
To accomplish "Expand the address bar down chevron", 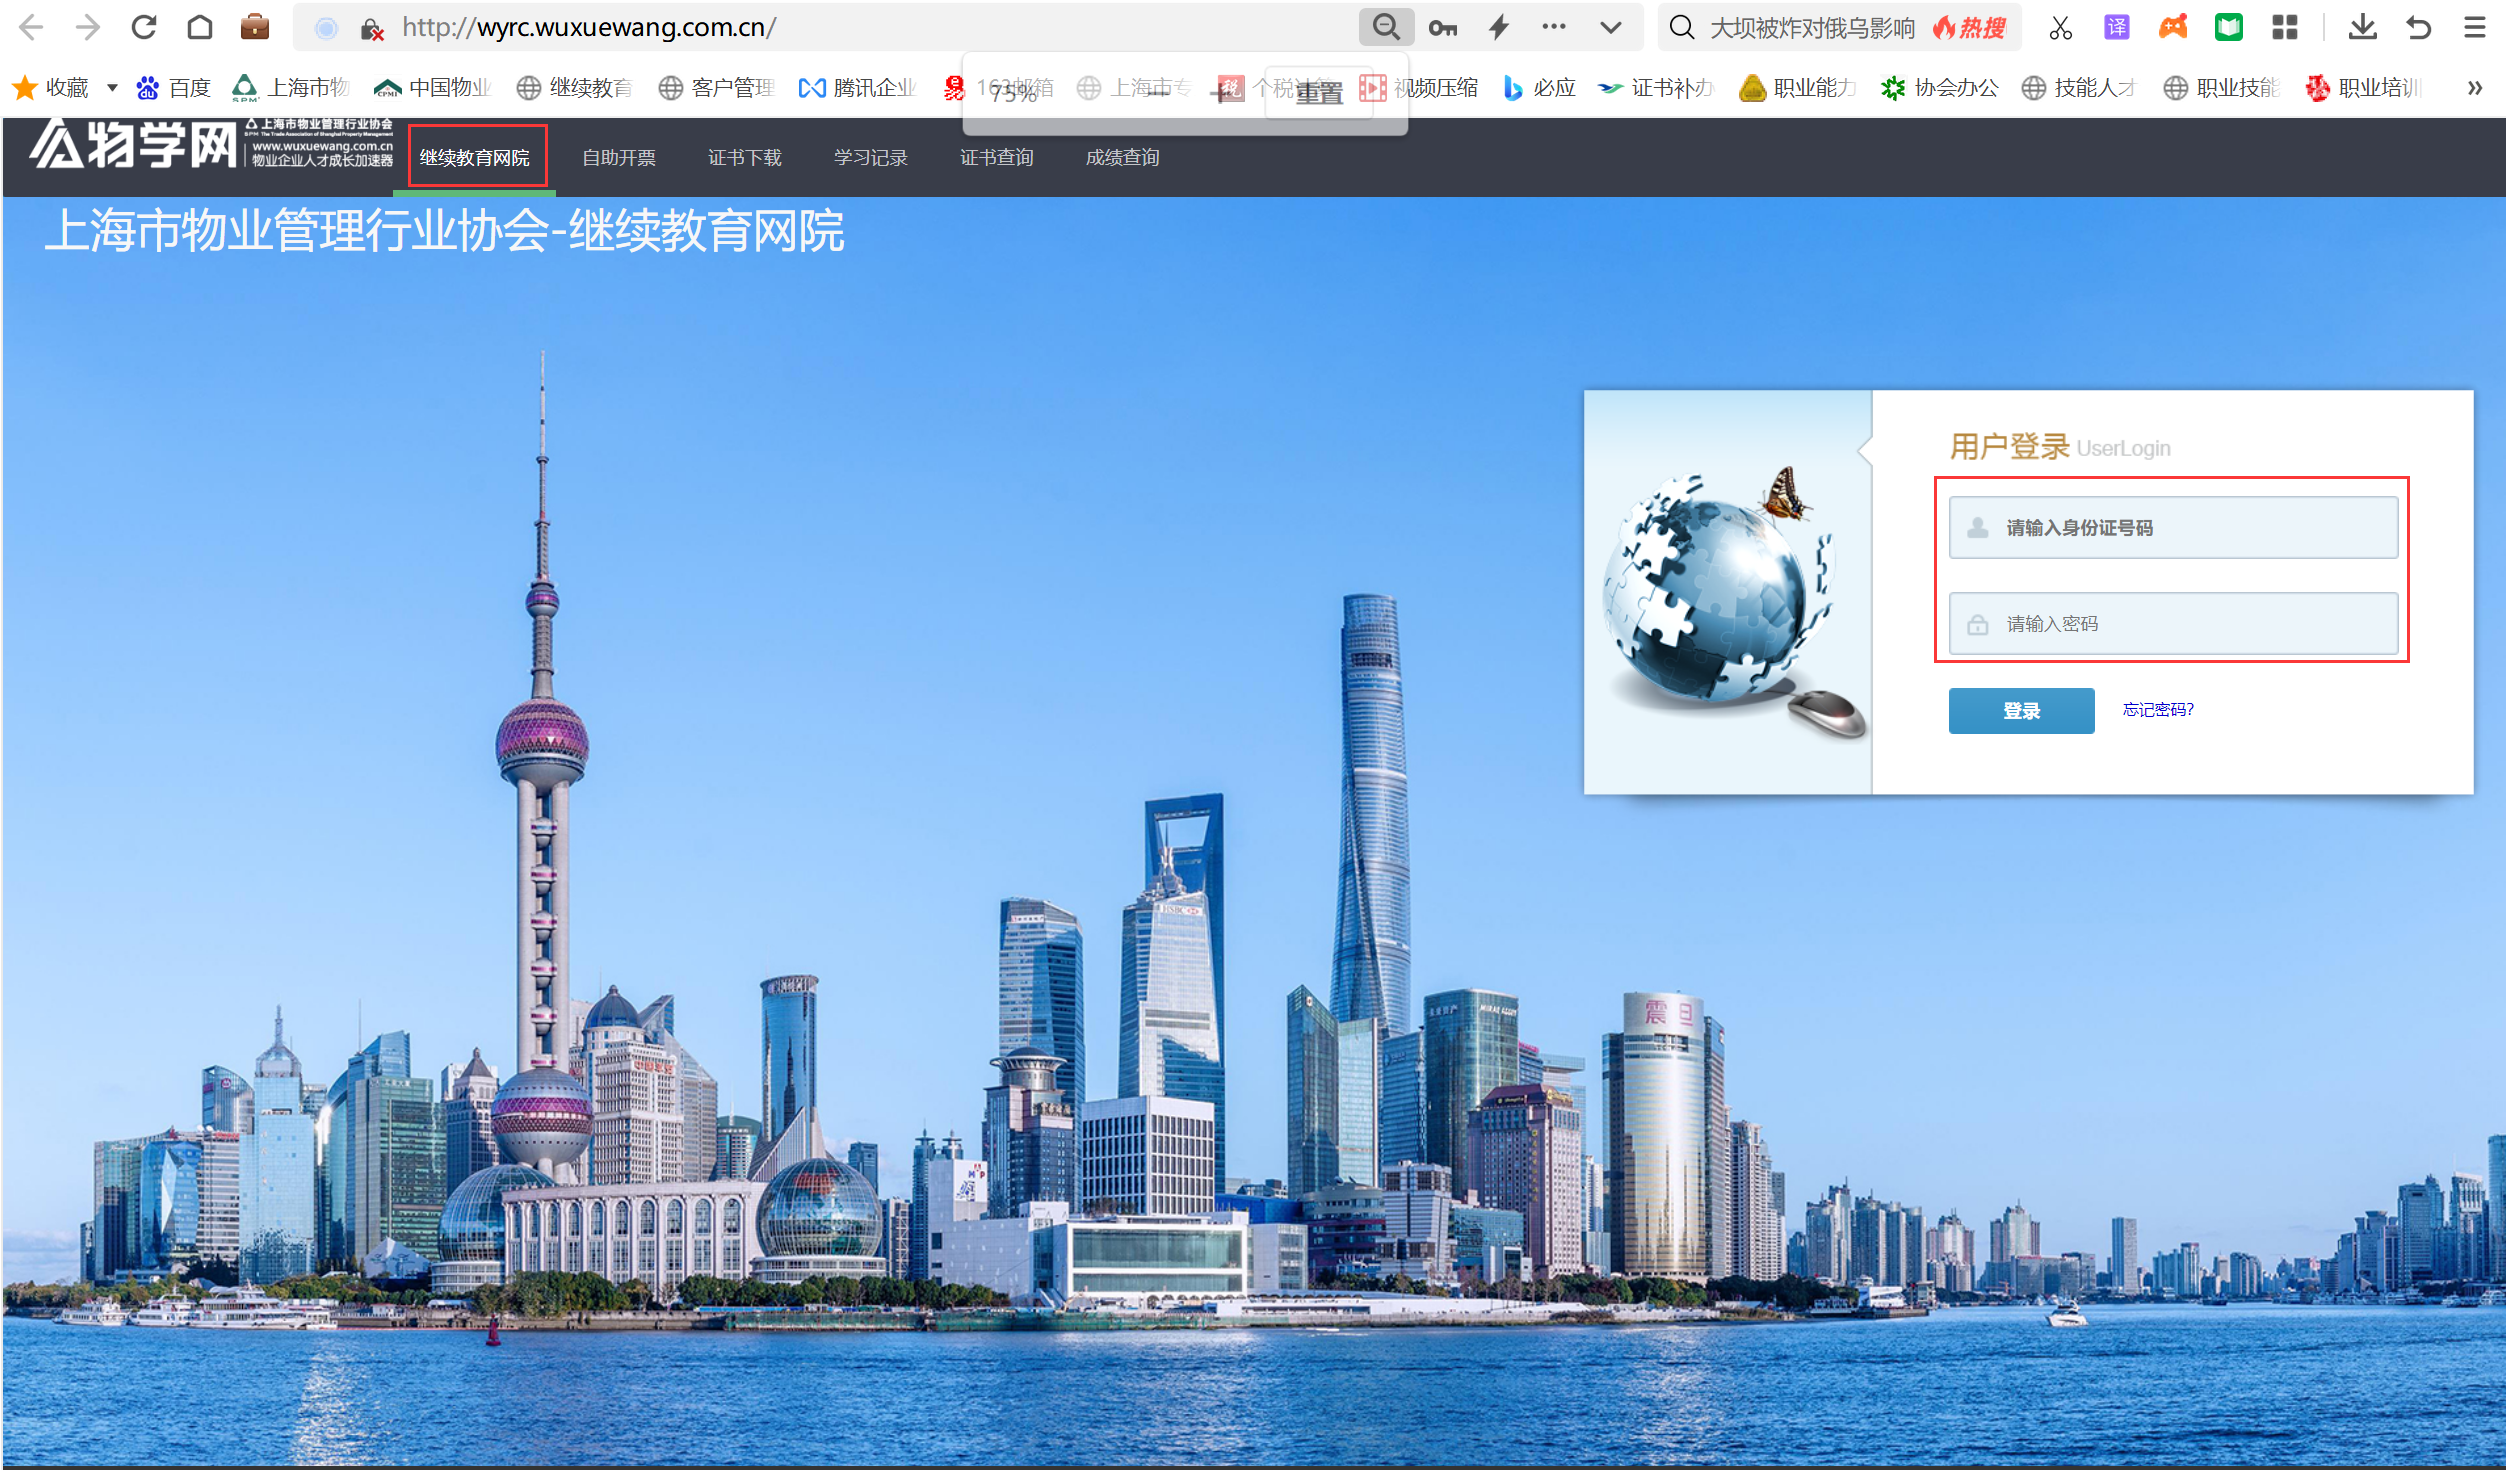I will tap(1610, 27).
